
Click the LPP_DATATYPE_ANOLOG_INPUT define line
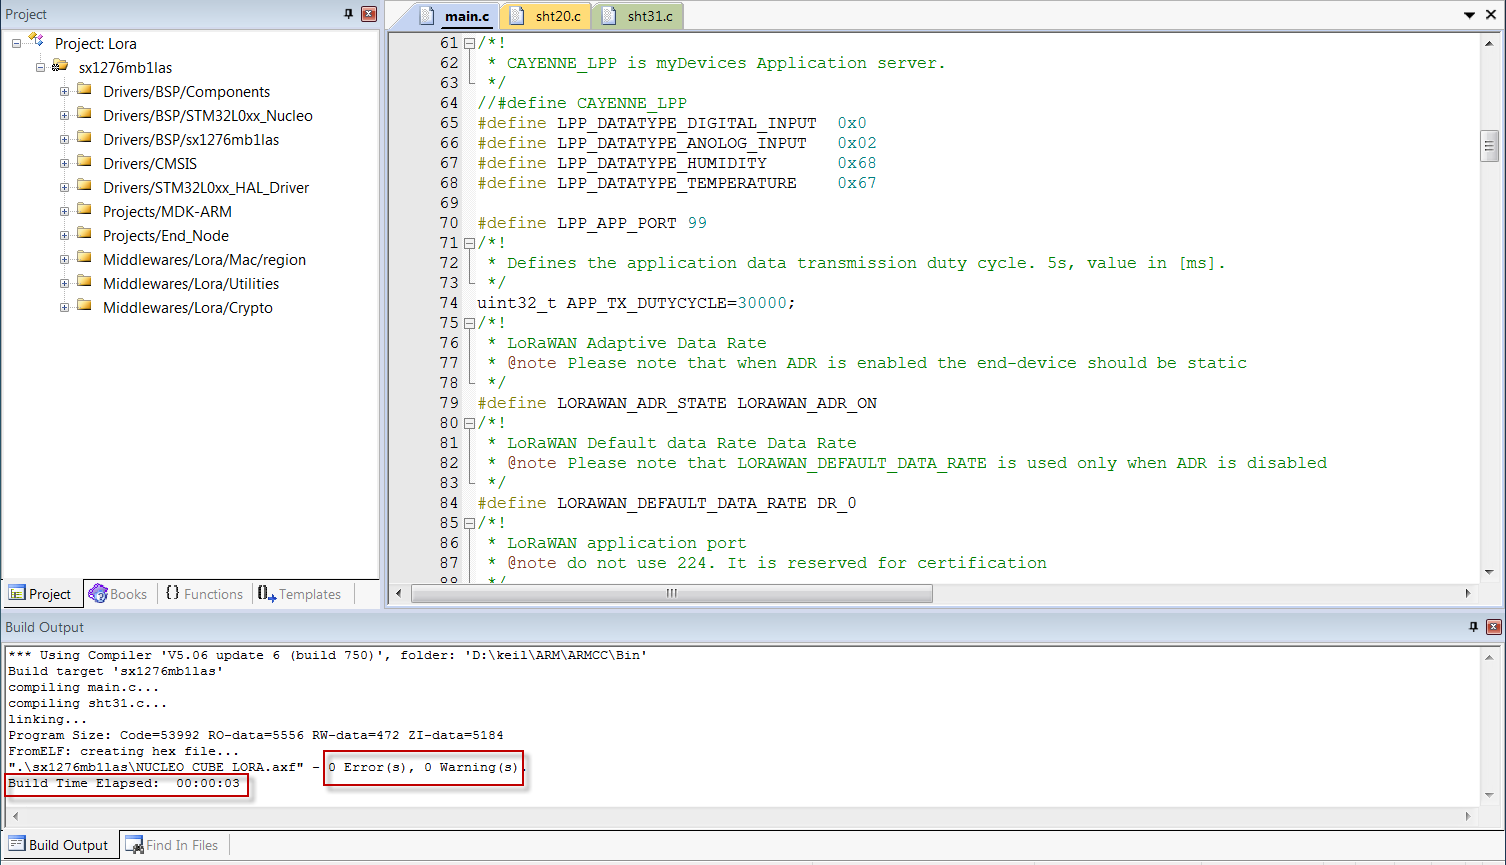[677, 143]
